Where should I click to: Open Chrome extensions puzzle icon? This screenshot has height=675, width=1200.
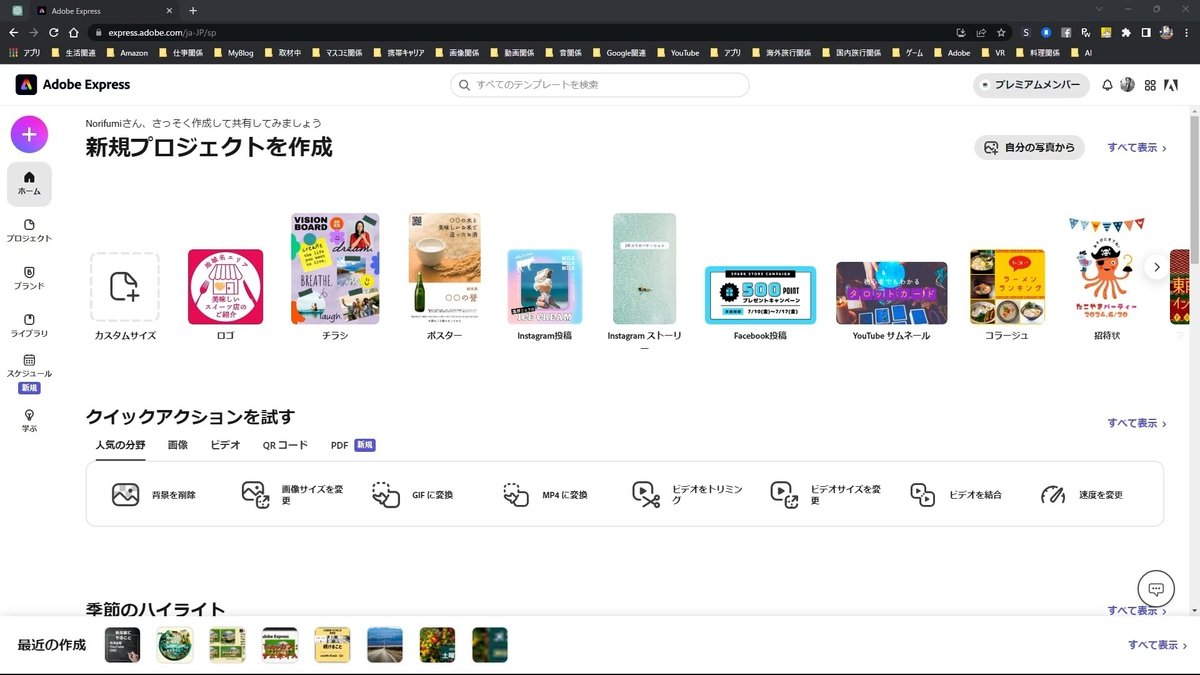click(1127, 32)
